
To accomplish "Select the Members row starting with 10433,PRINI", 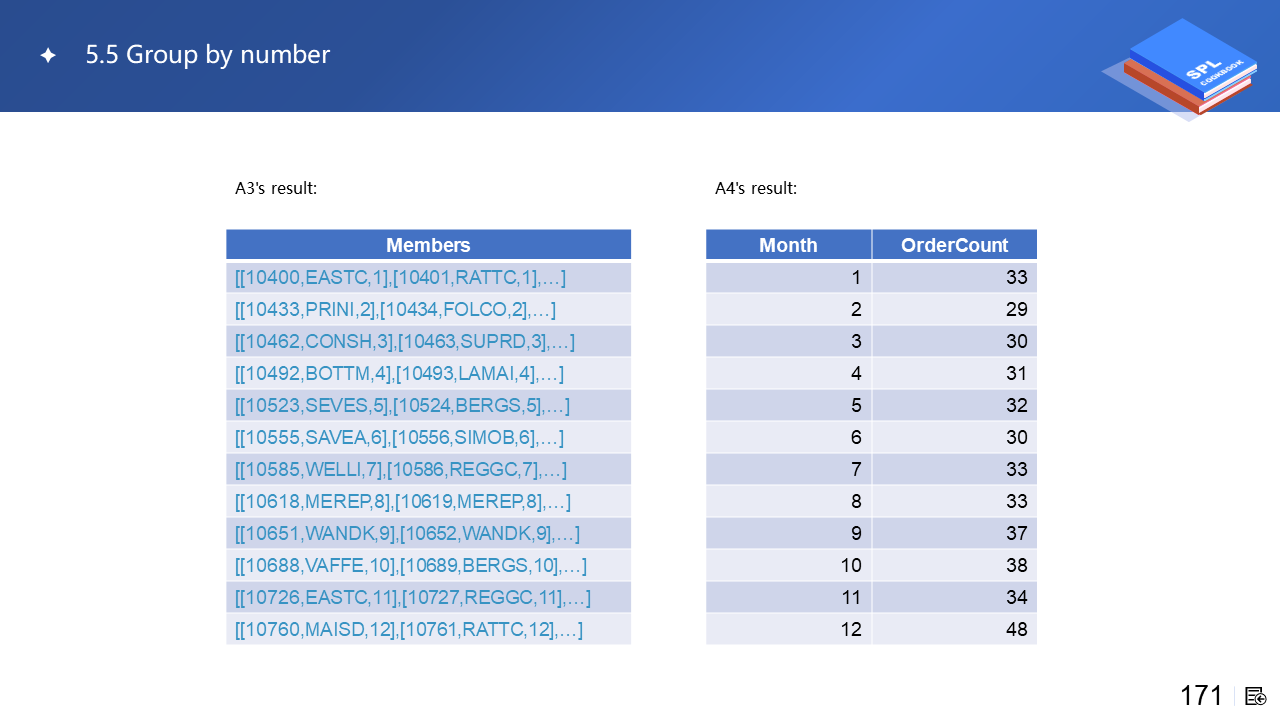I will pyautogui.click(x=395, y=309).
